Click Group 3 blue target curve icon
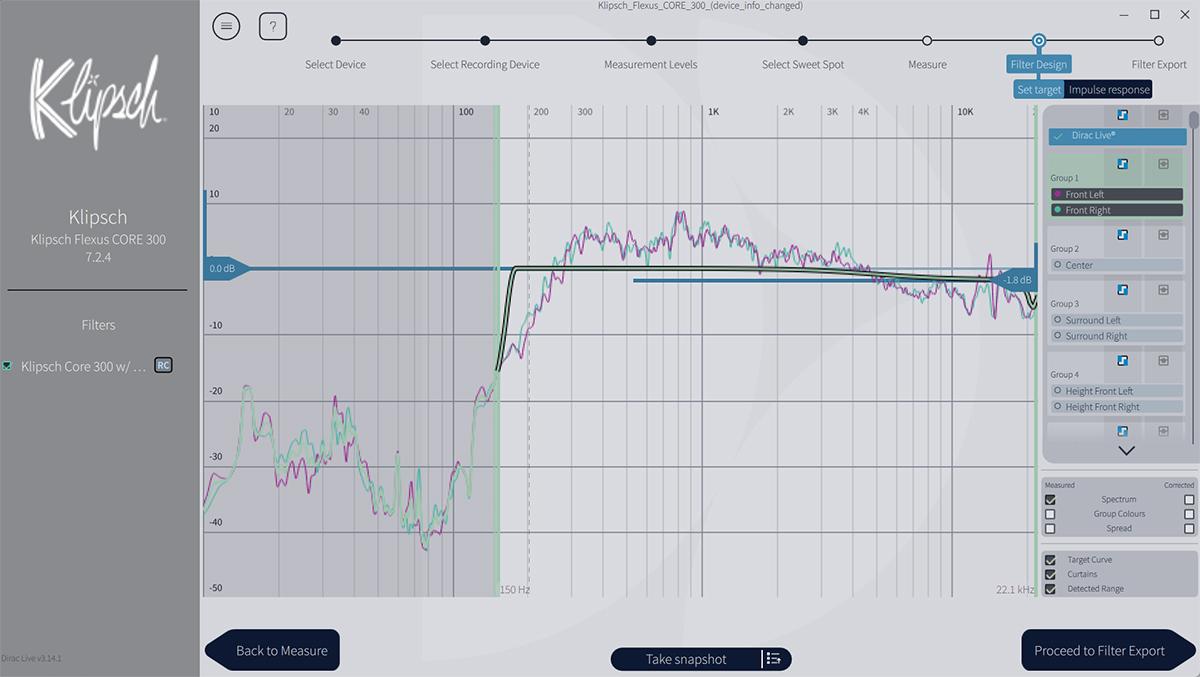Viewport: 1200px width, 677px height. point(1123,290)
